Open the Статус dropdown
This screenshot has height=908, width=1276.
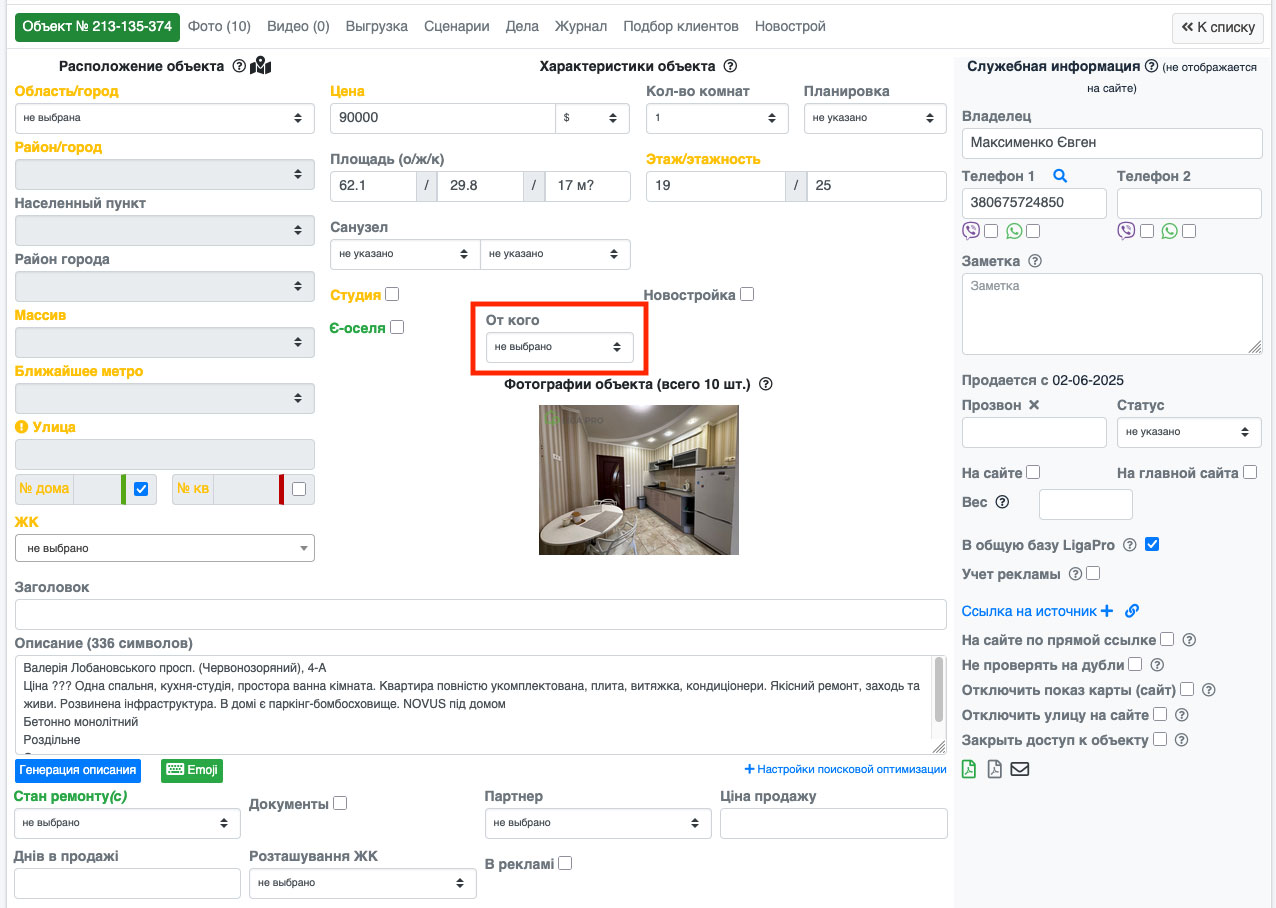1188,432
